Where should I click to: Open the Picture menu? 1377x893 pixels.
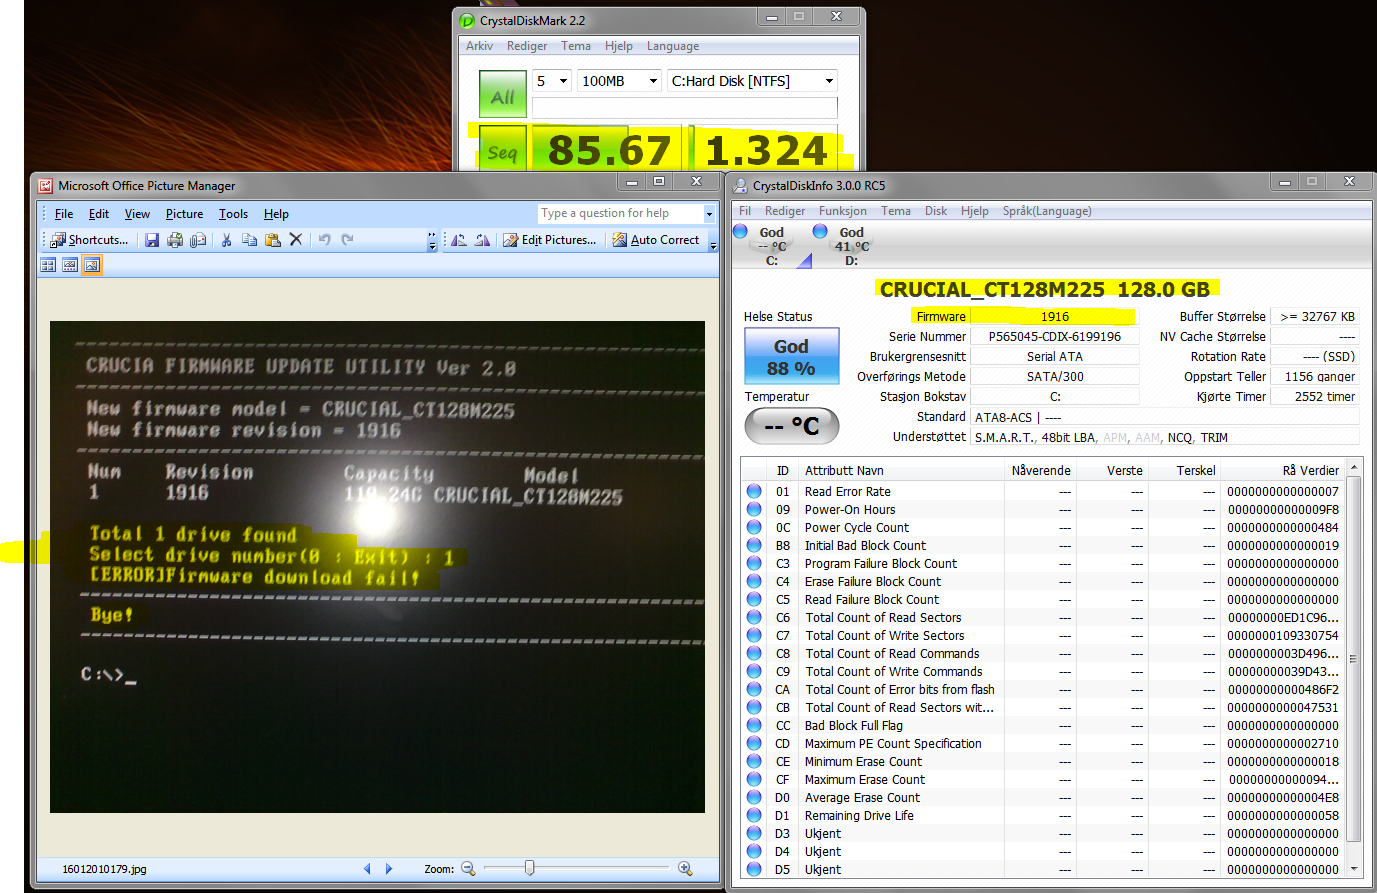(x=184, y=214)
